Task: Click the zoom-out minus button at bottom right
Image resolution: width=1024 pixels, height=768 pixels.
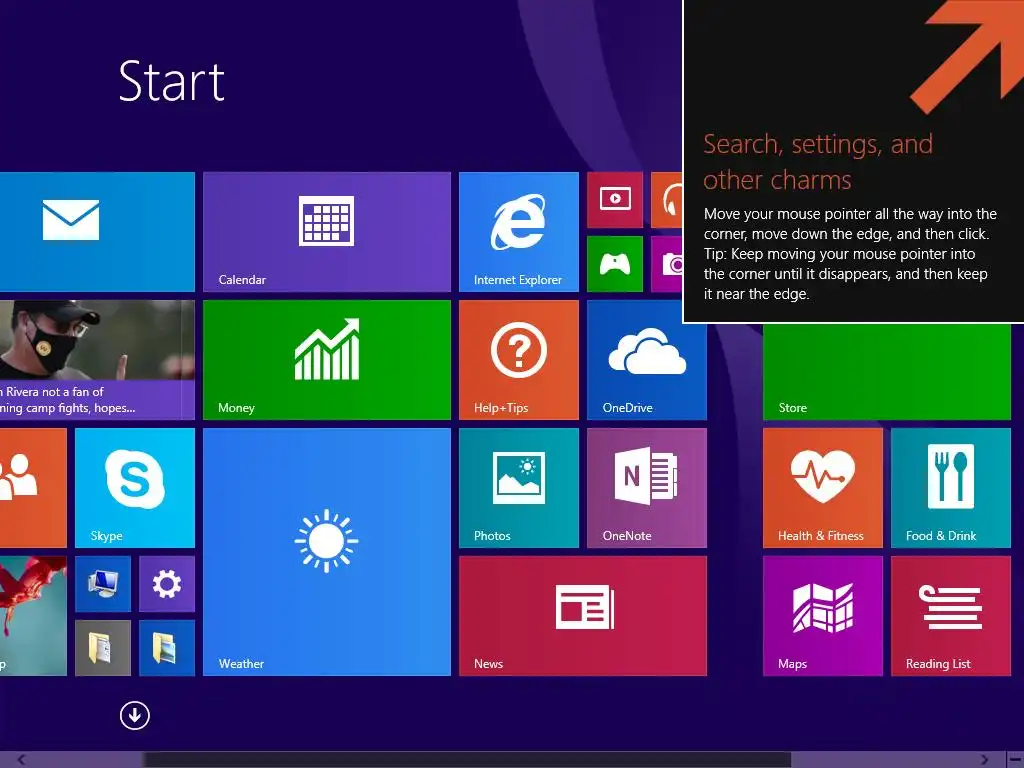Action: 1015,760
